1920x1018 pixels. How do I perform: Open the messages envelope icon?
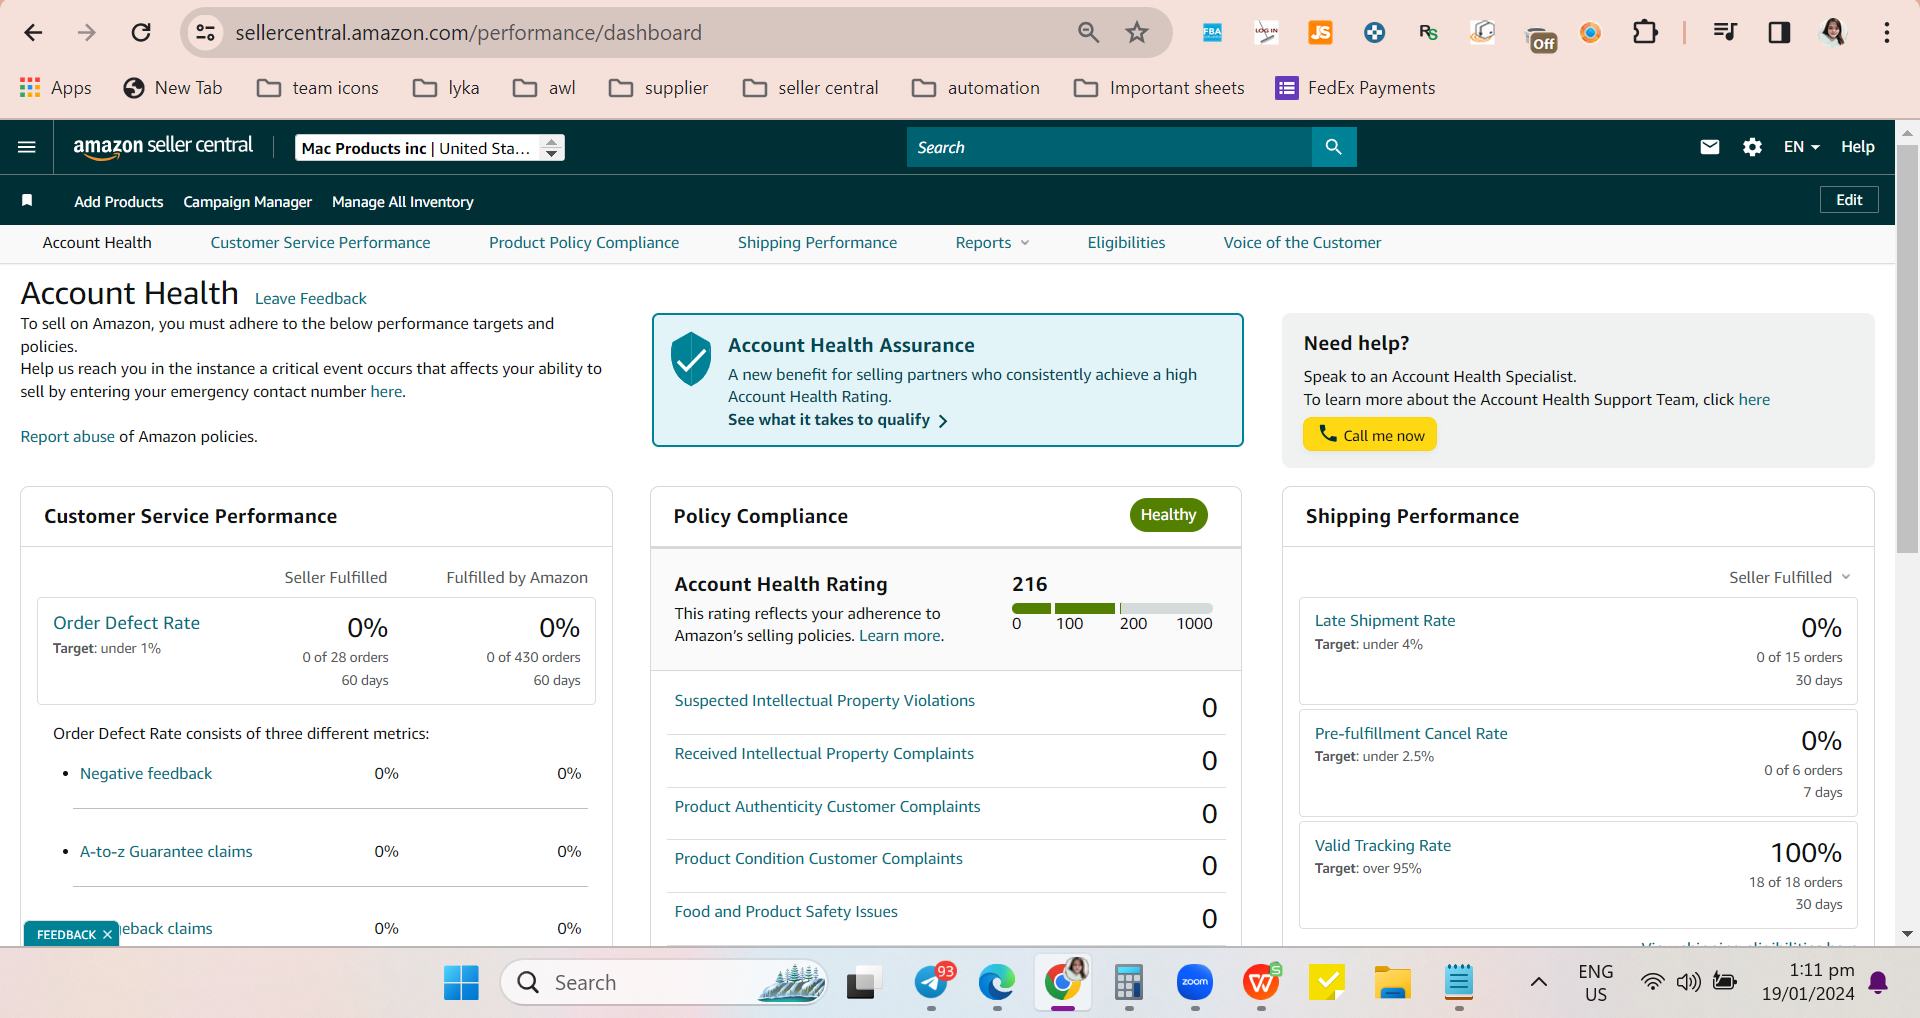[x=1710, y=147]
